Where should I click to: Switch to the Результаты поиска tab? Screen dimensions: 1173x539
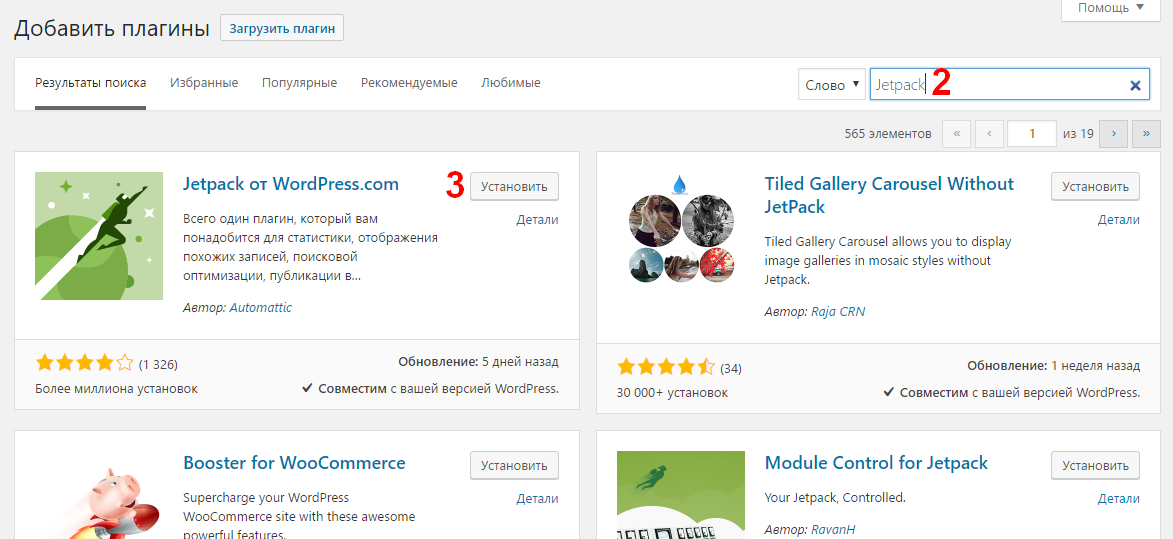click(x=91, y=83)
